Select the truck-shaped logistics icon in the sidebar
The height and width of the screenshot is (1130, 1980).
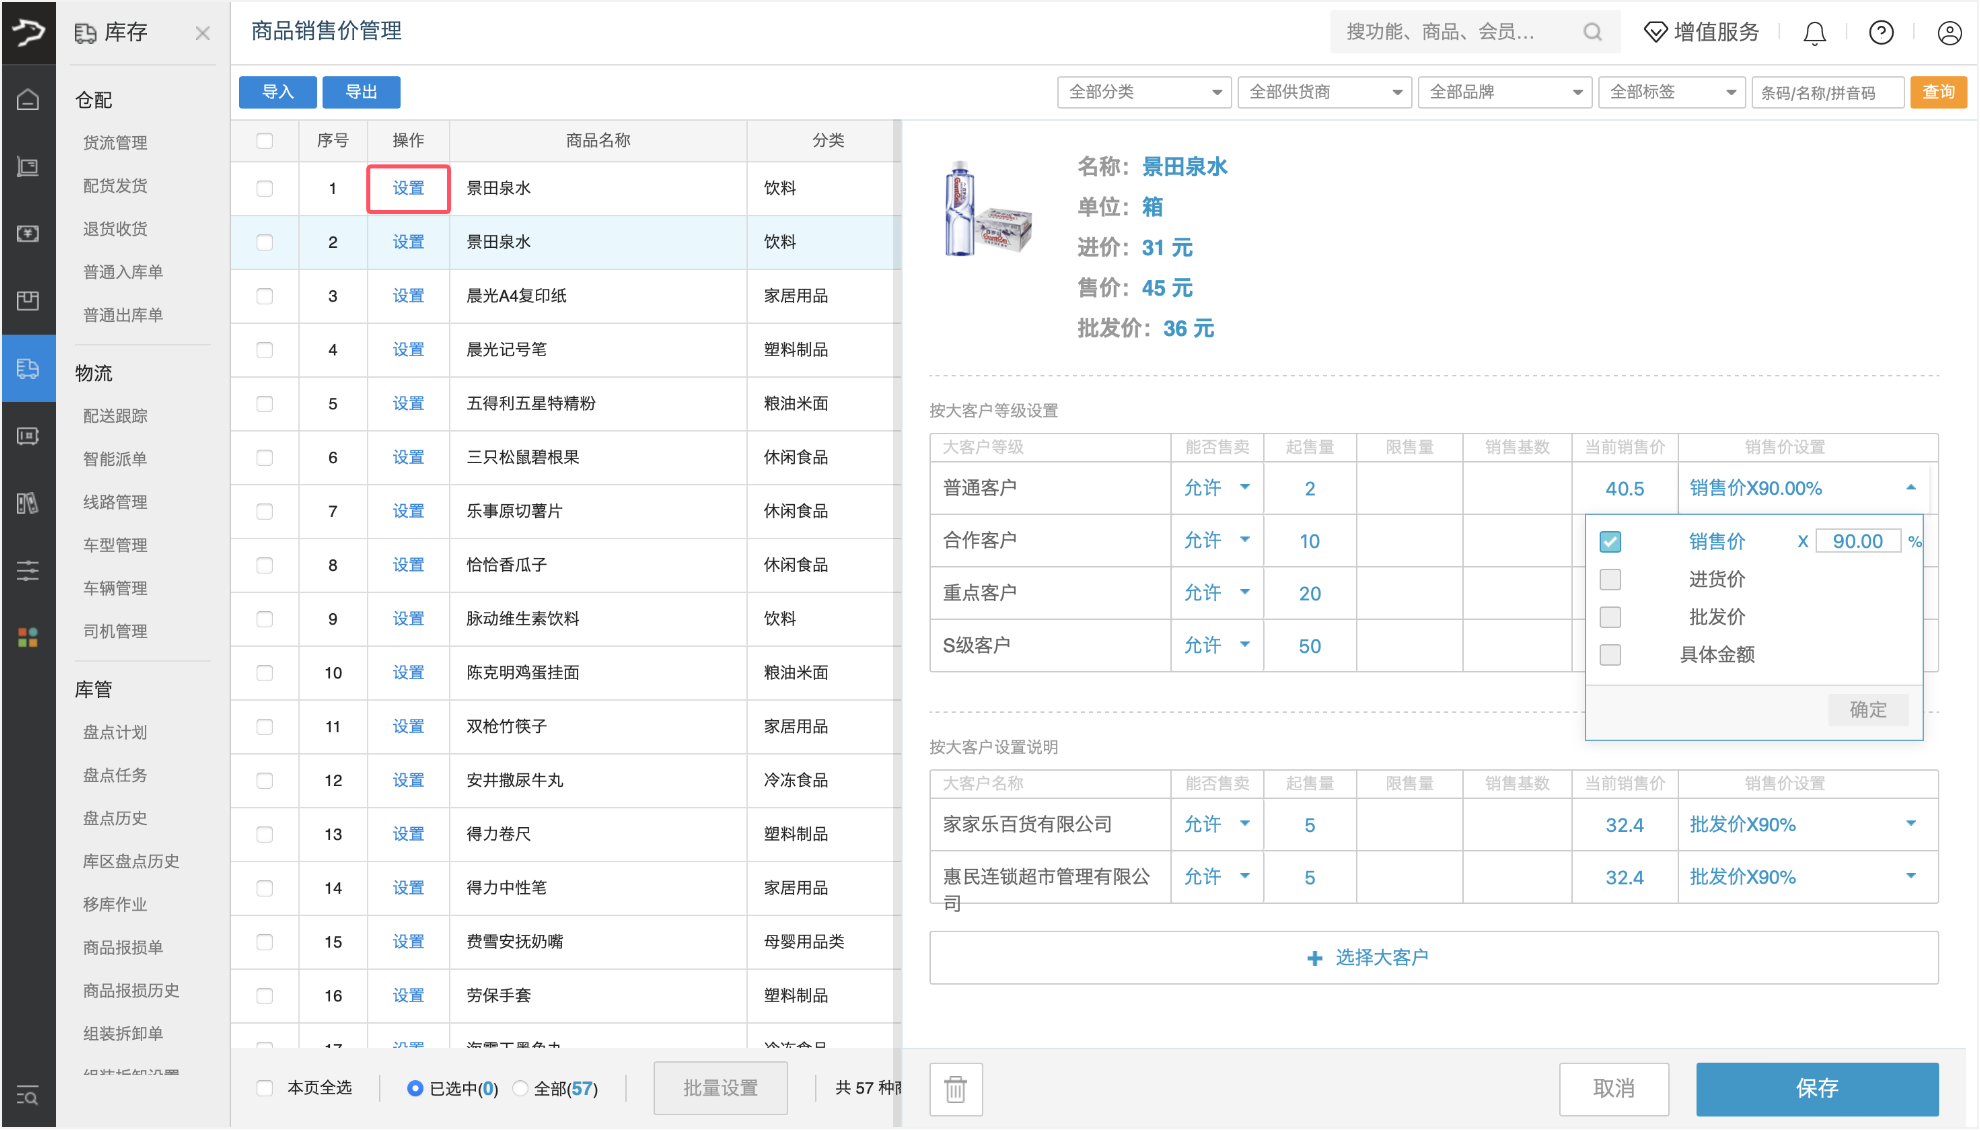coord(28,368)
